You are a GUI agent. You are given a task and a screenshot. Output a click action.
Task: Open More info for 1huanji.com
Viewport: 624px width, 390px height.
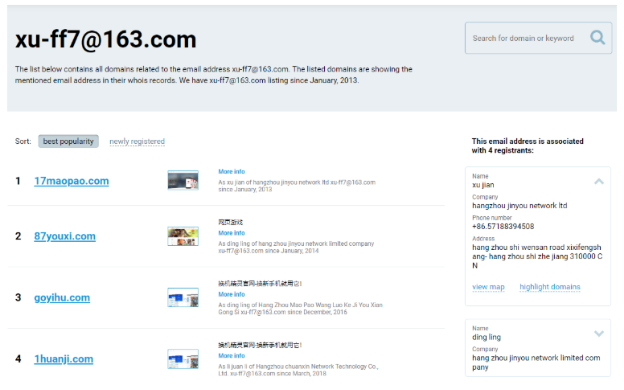pos(232,355)
